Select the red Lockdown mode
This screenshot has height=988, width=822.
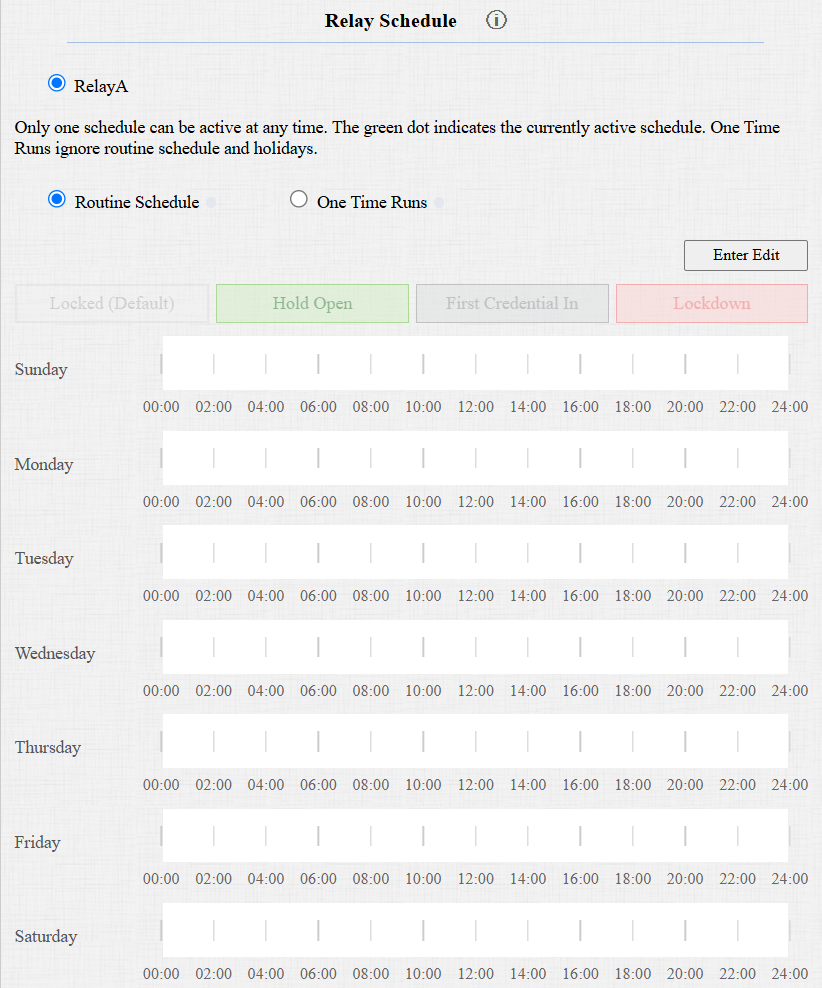712,304
